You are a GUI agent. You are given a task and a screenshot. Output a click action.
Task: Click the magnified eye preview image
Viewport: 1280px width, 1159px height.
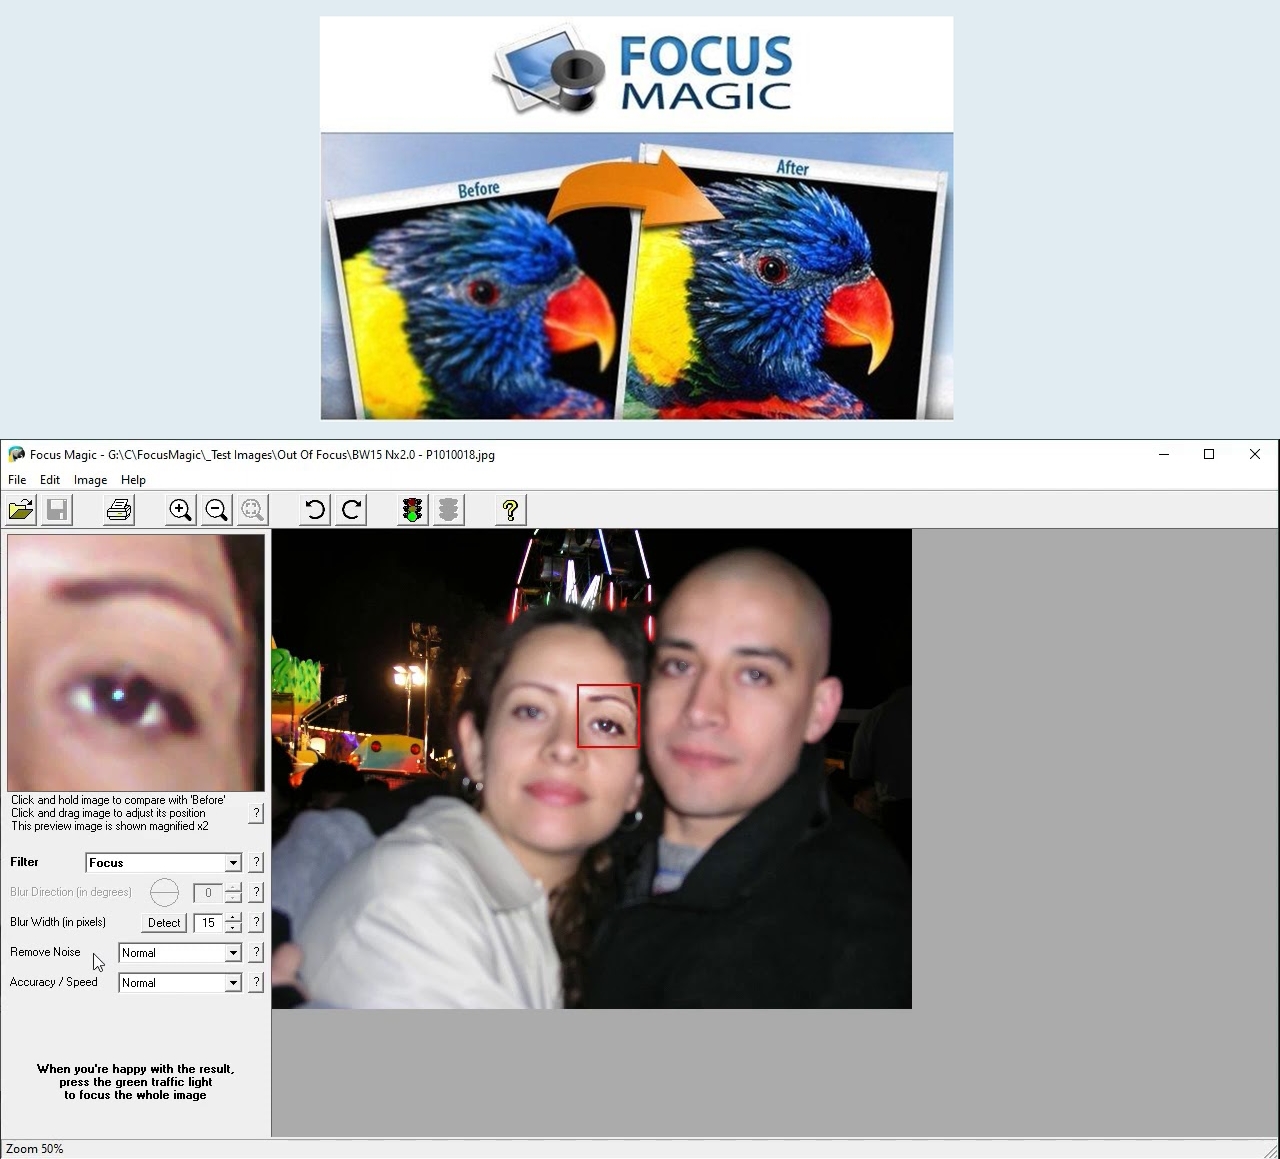tap(136, 662)
